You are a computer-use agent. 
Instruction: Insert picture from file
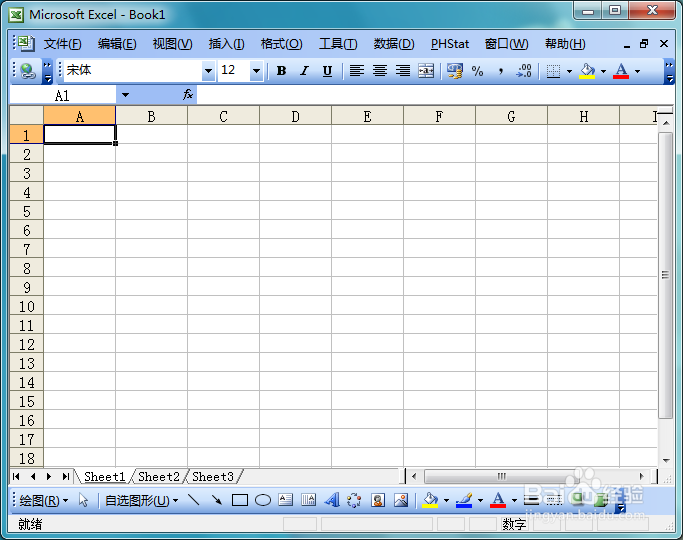401,500
